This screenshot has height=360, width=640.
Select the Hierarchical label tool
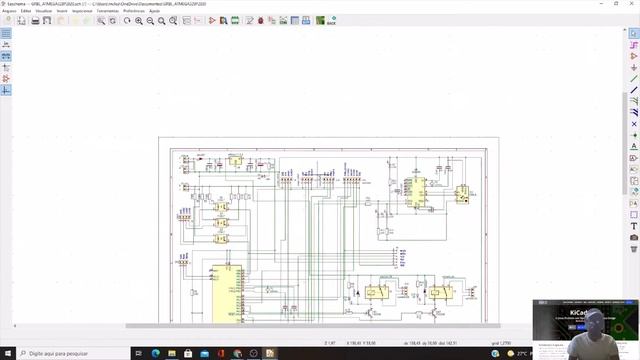click(634, 169)
